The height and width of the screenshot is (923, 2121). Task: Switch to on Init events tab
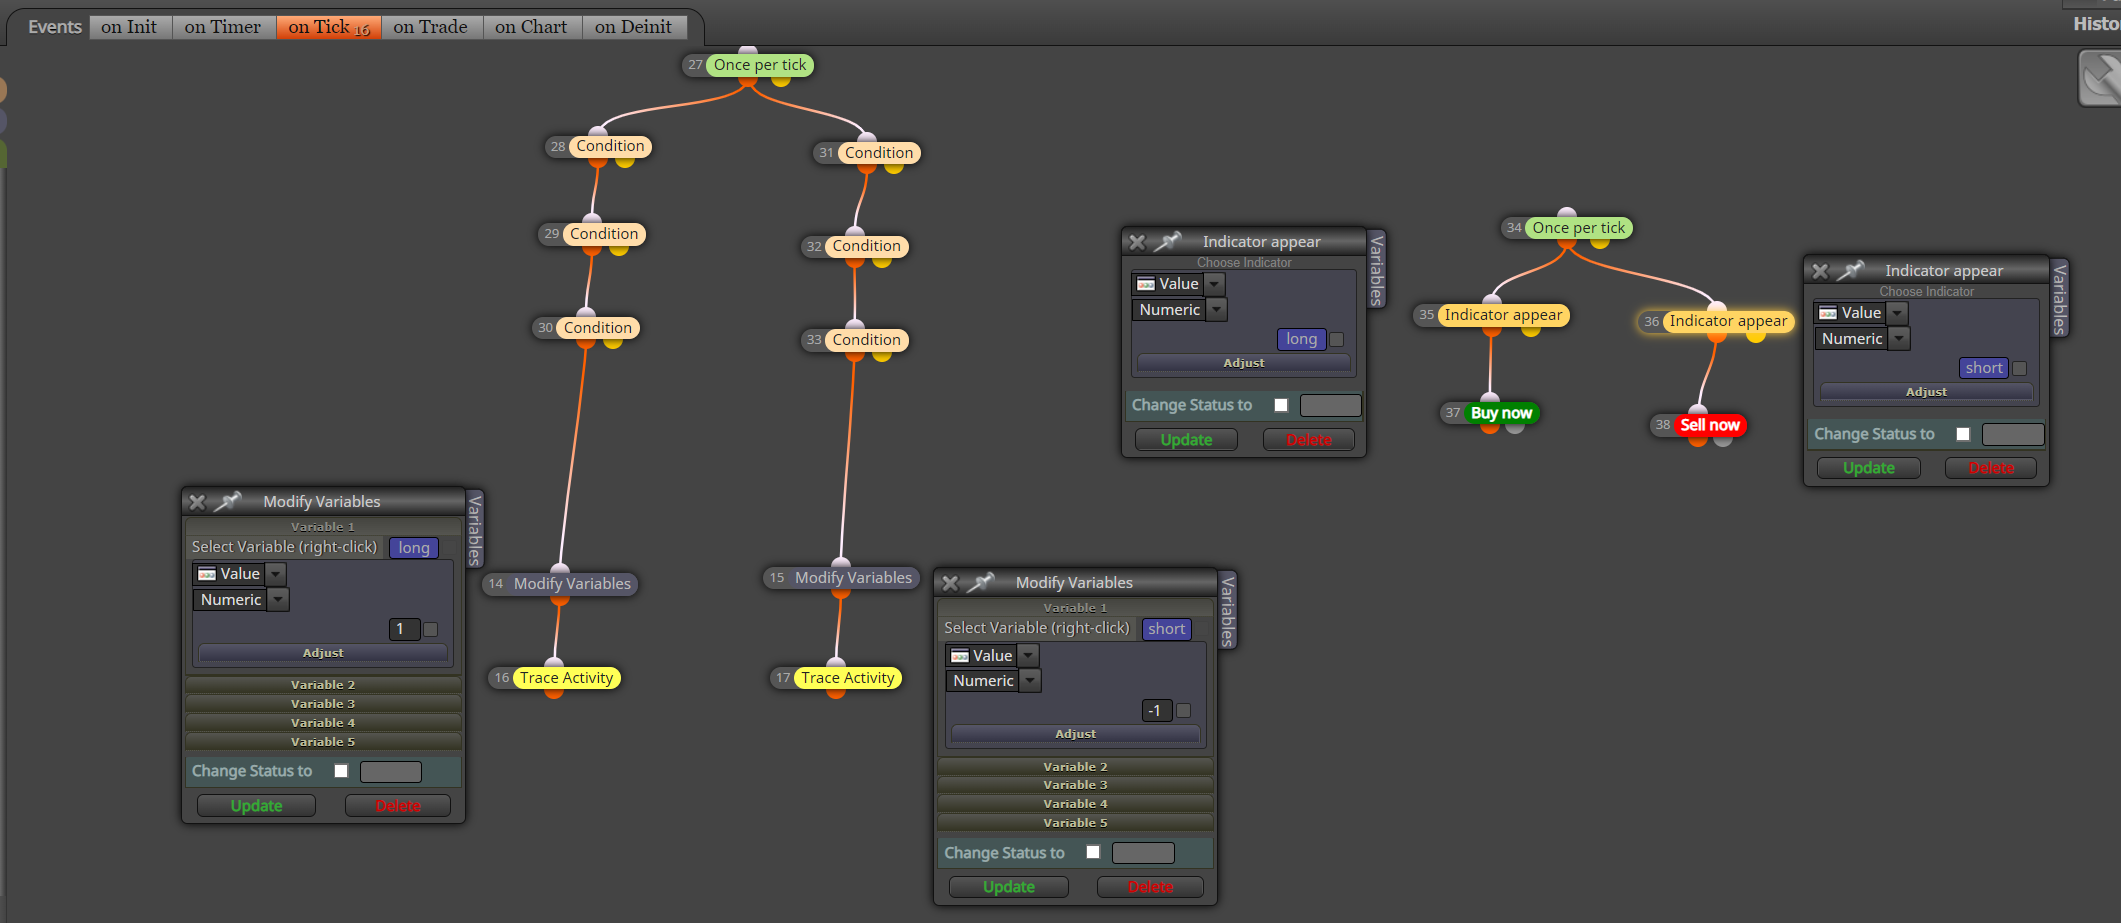coord(129,27)
